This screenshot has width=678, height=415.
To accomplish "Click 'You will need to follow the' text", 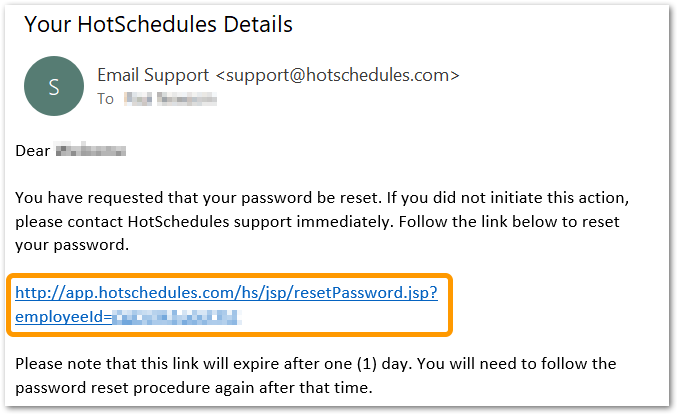I will coord(516,364).
